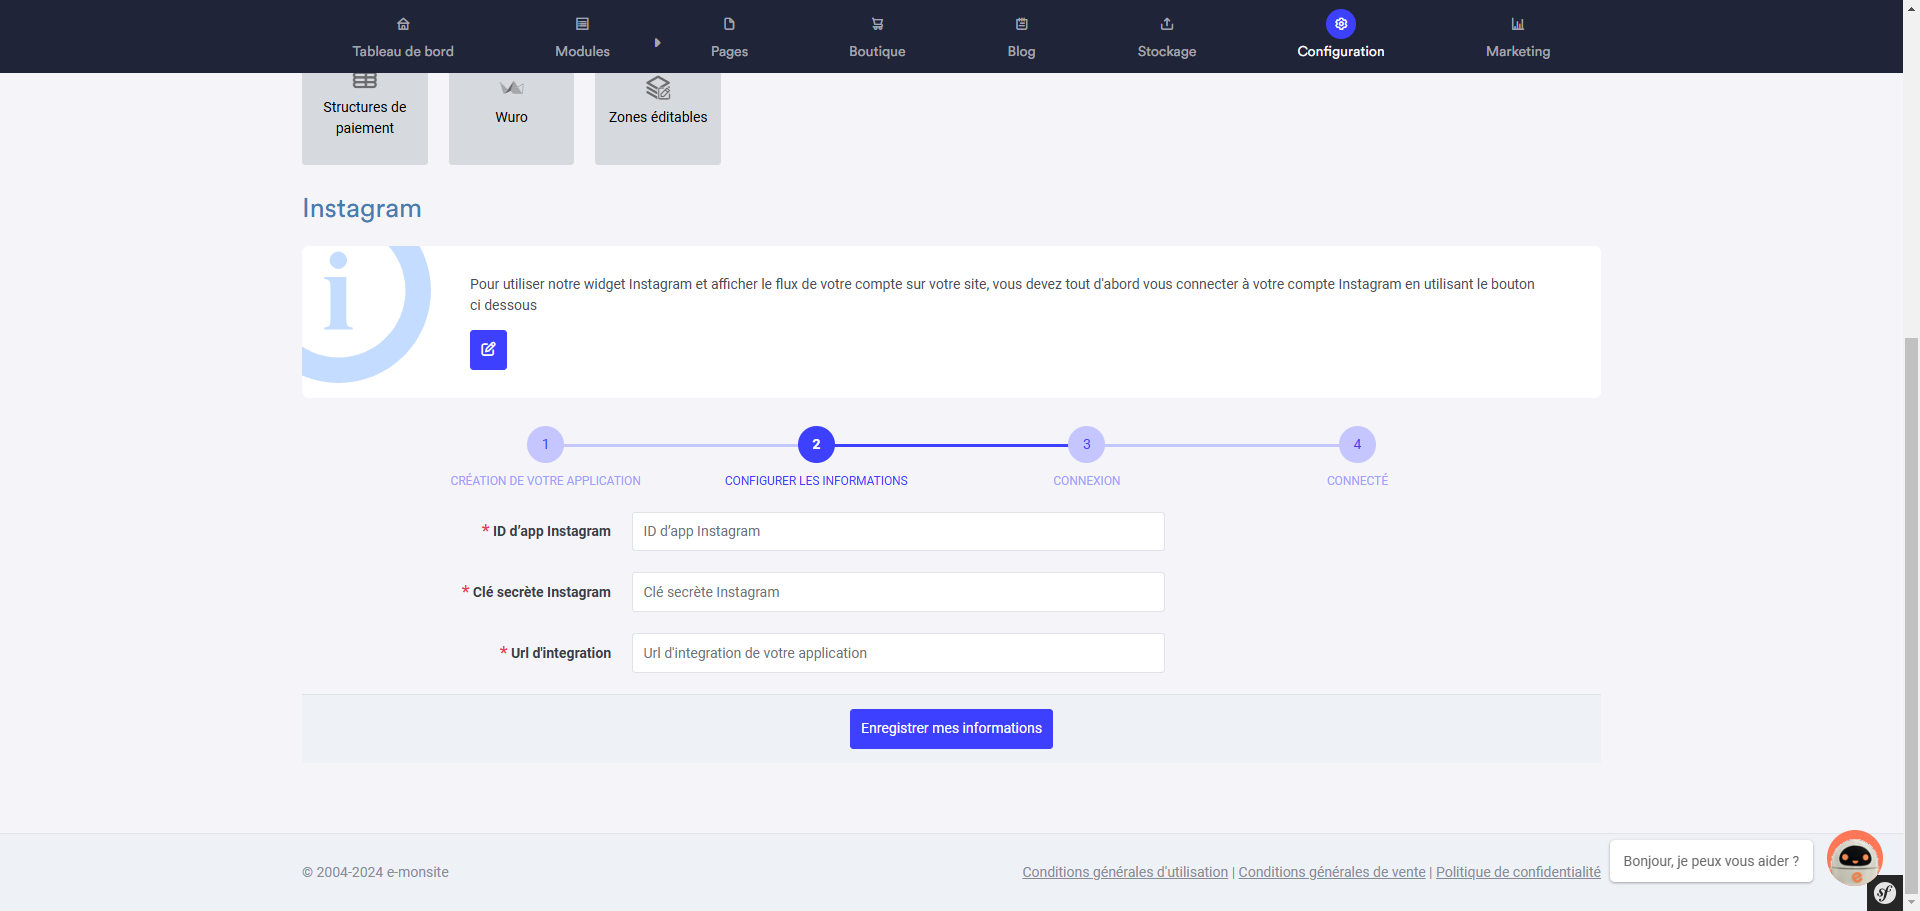Screen dimensions: 1920x911
Task: Click the CONFIGURER LES INFORMATIONS step label
Action: [816, 481]
